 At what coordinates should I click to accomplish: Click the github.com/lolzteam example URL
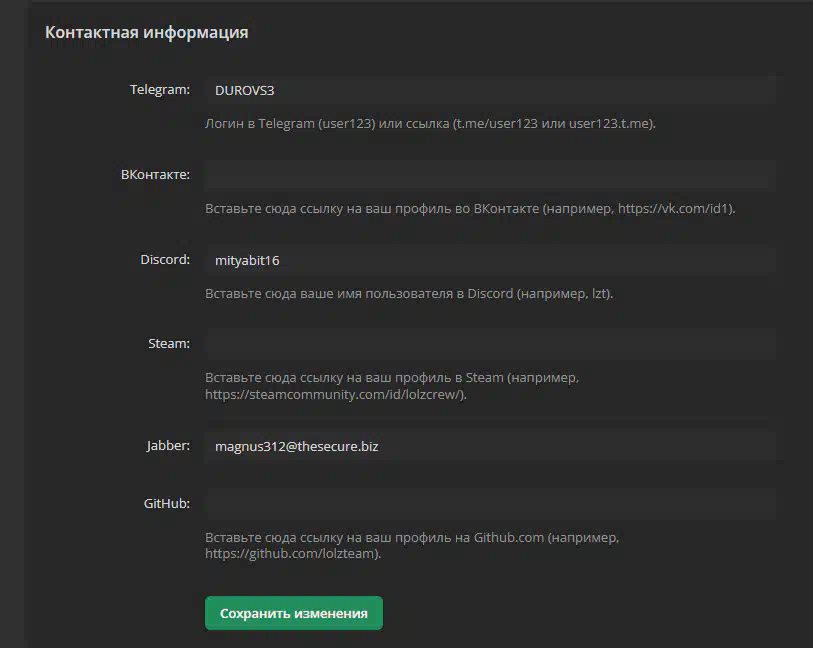point(293,554)
